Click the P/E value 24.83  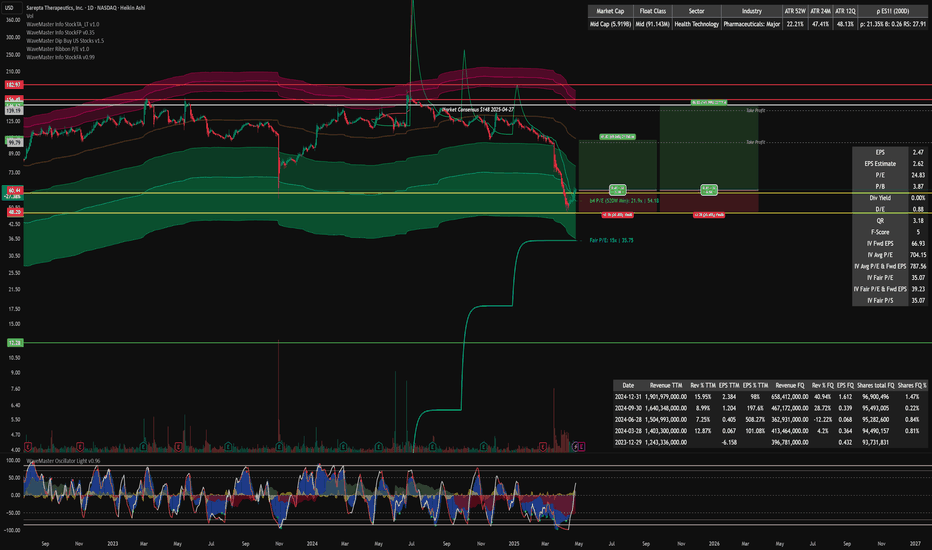918,175
